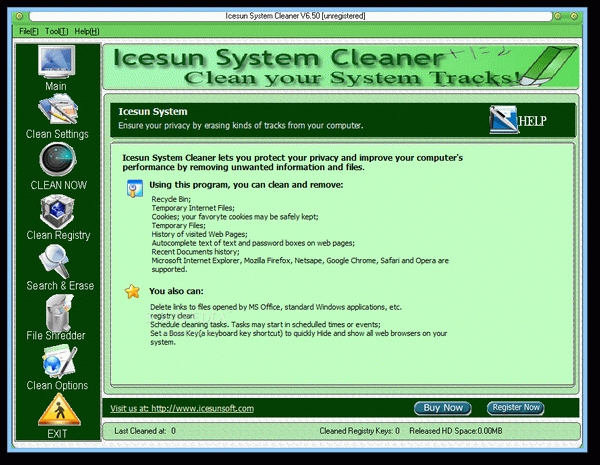Viewport: 600px width, 465px height.
Task: Open the Tool(T) menu
Action: (57, 31)
